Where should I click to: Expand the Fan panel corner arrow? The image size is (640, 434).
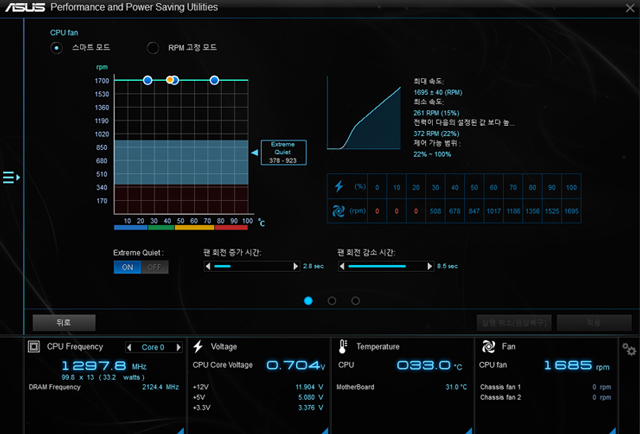pyautogui.click(x=613, y=430)
